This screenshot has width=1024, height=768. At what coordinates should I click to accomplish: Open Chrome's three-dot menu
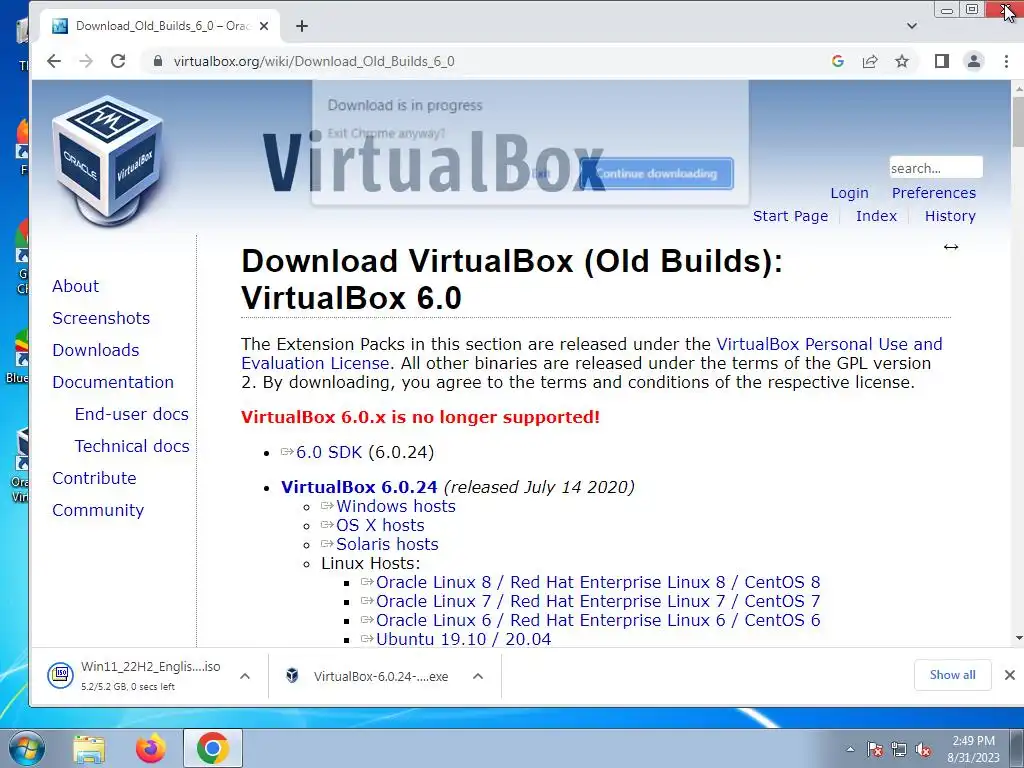pos(1006,61)
